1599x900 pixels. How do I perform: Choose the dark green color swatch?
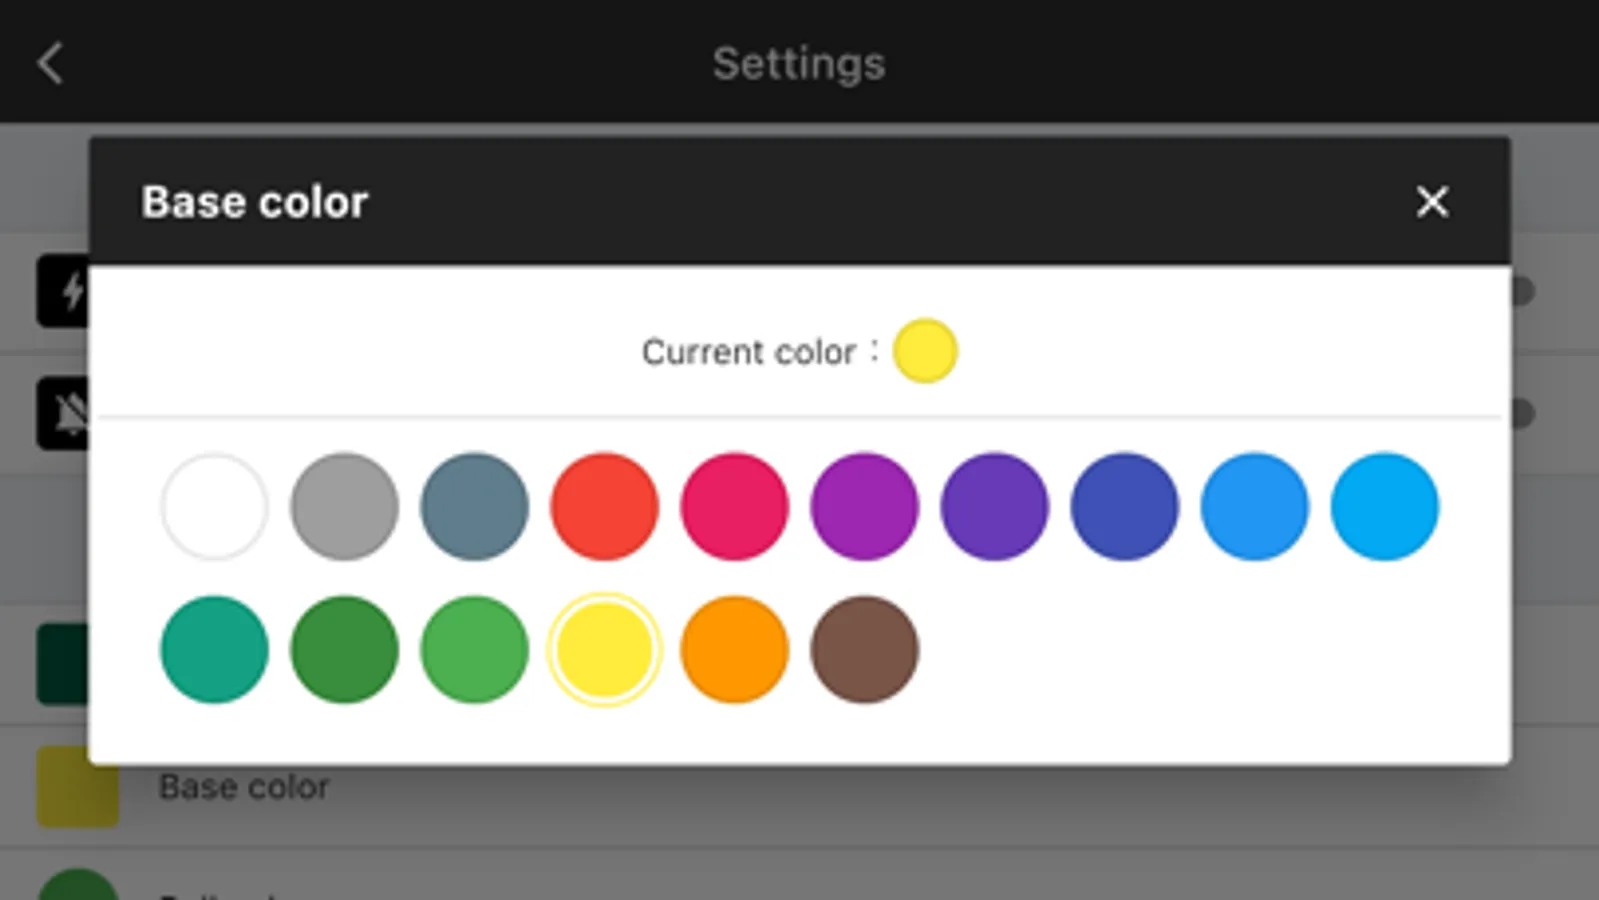[344, 650]
